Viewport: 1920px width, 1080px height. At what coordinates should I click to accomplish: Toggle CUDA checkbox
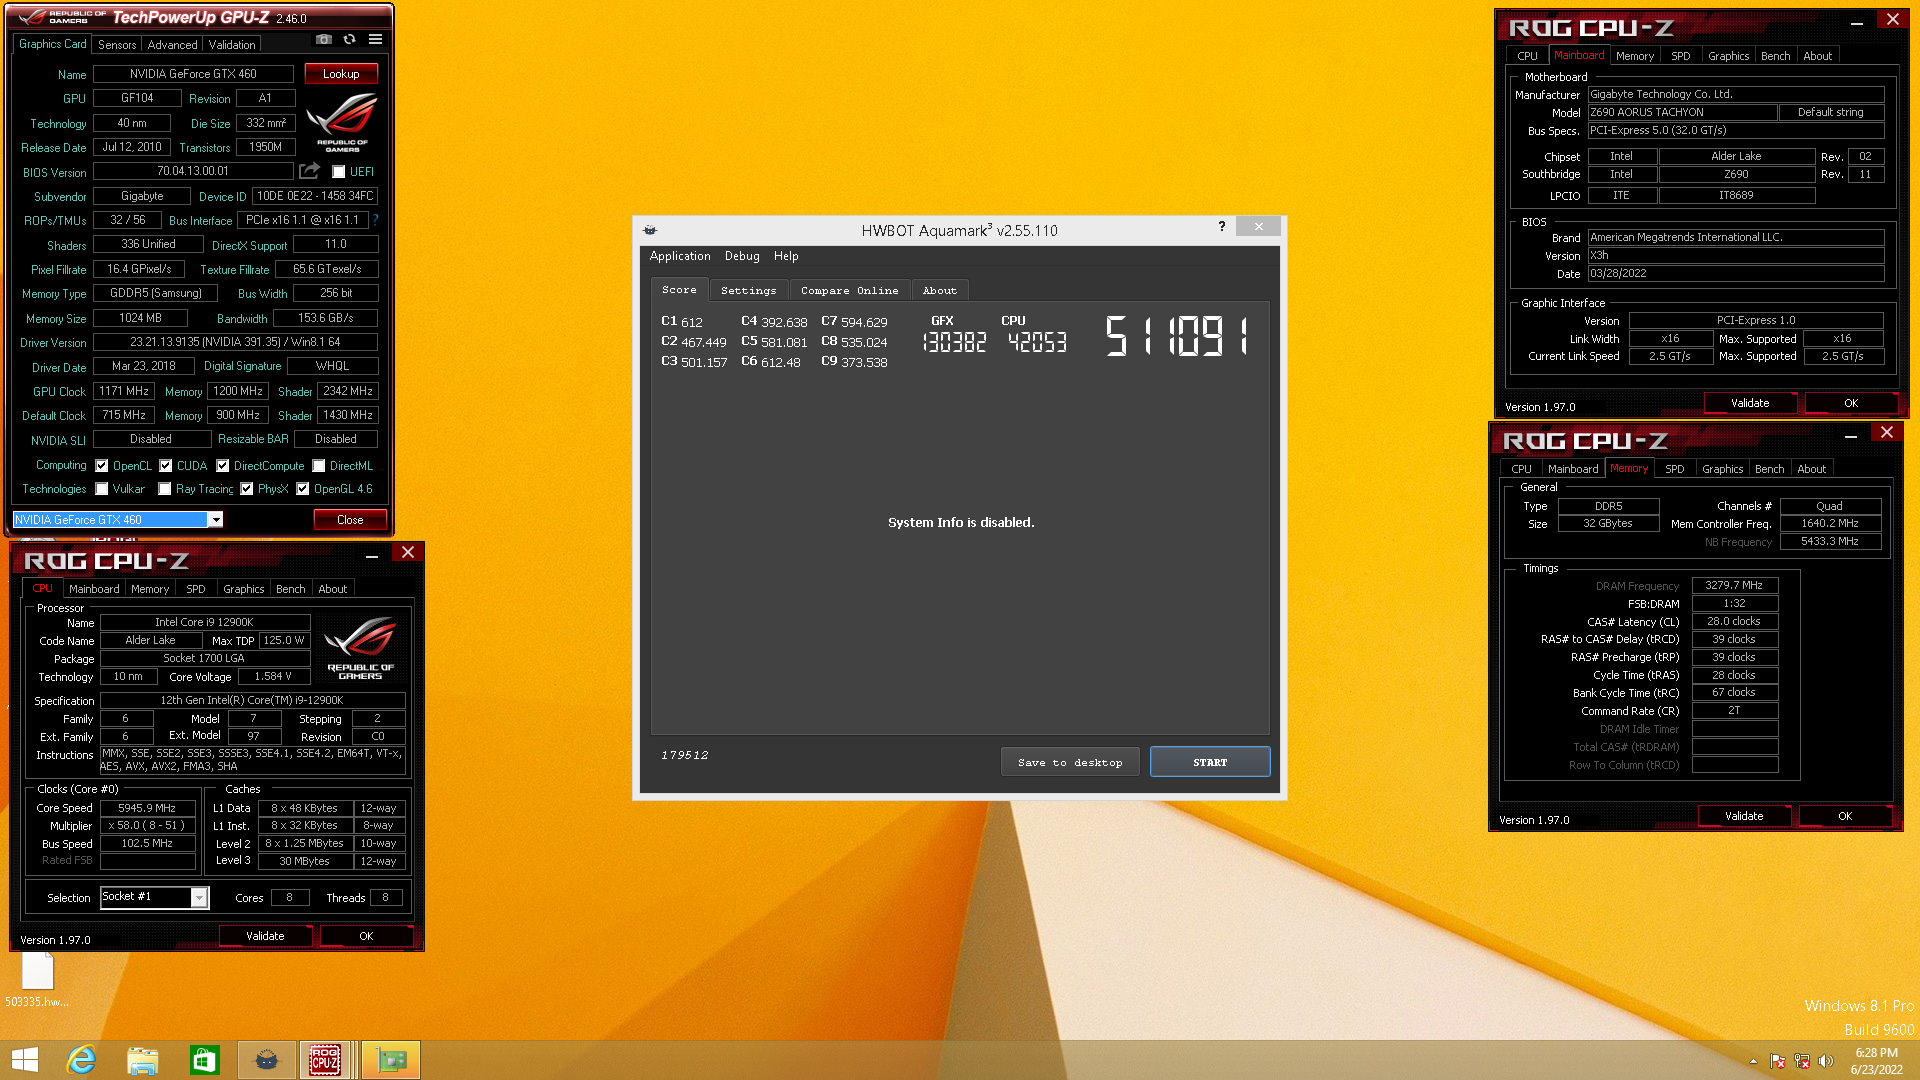(x=166, y=466)
